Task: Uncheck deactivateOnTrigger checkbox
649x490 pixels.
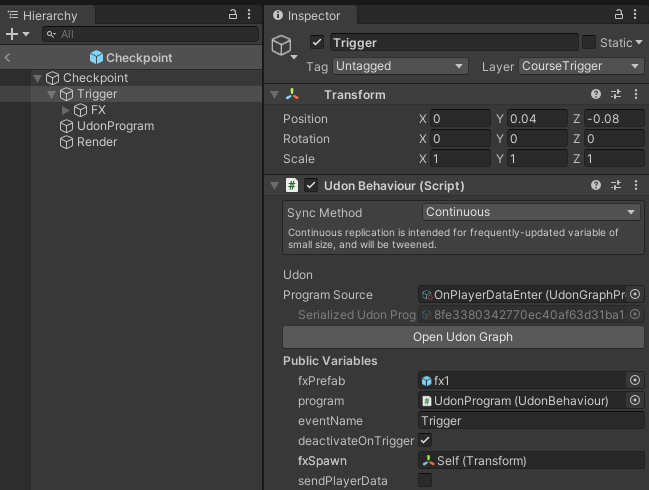Action: [425, 440]
